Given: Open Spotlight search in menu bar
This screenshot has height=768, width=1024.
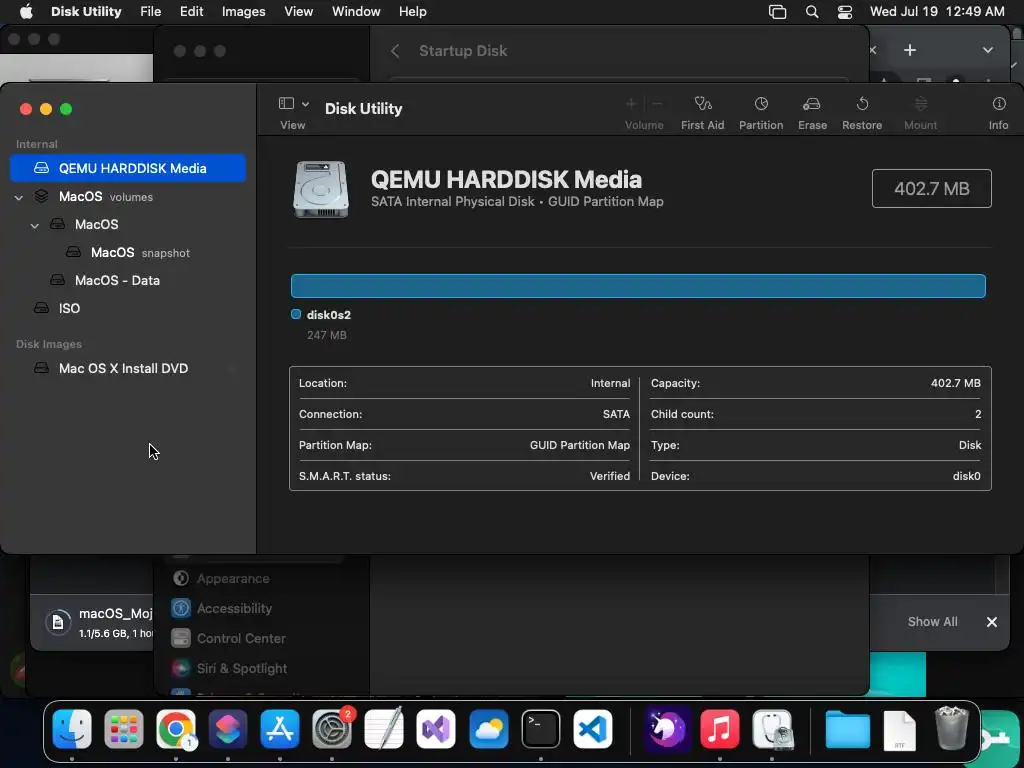Looking at the screenshot, I should tap(812, 12).
